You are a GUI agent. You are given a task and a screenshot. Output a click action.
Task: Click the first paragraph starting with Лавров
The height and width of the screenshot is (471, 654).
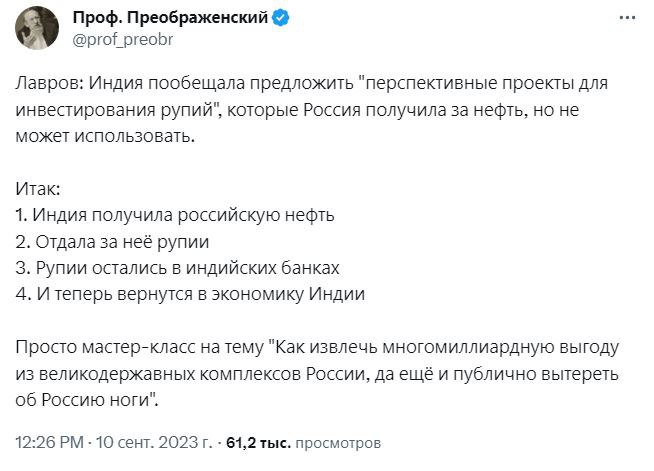[311, 110]
